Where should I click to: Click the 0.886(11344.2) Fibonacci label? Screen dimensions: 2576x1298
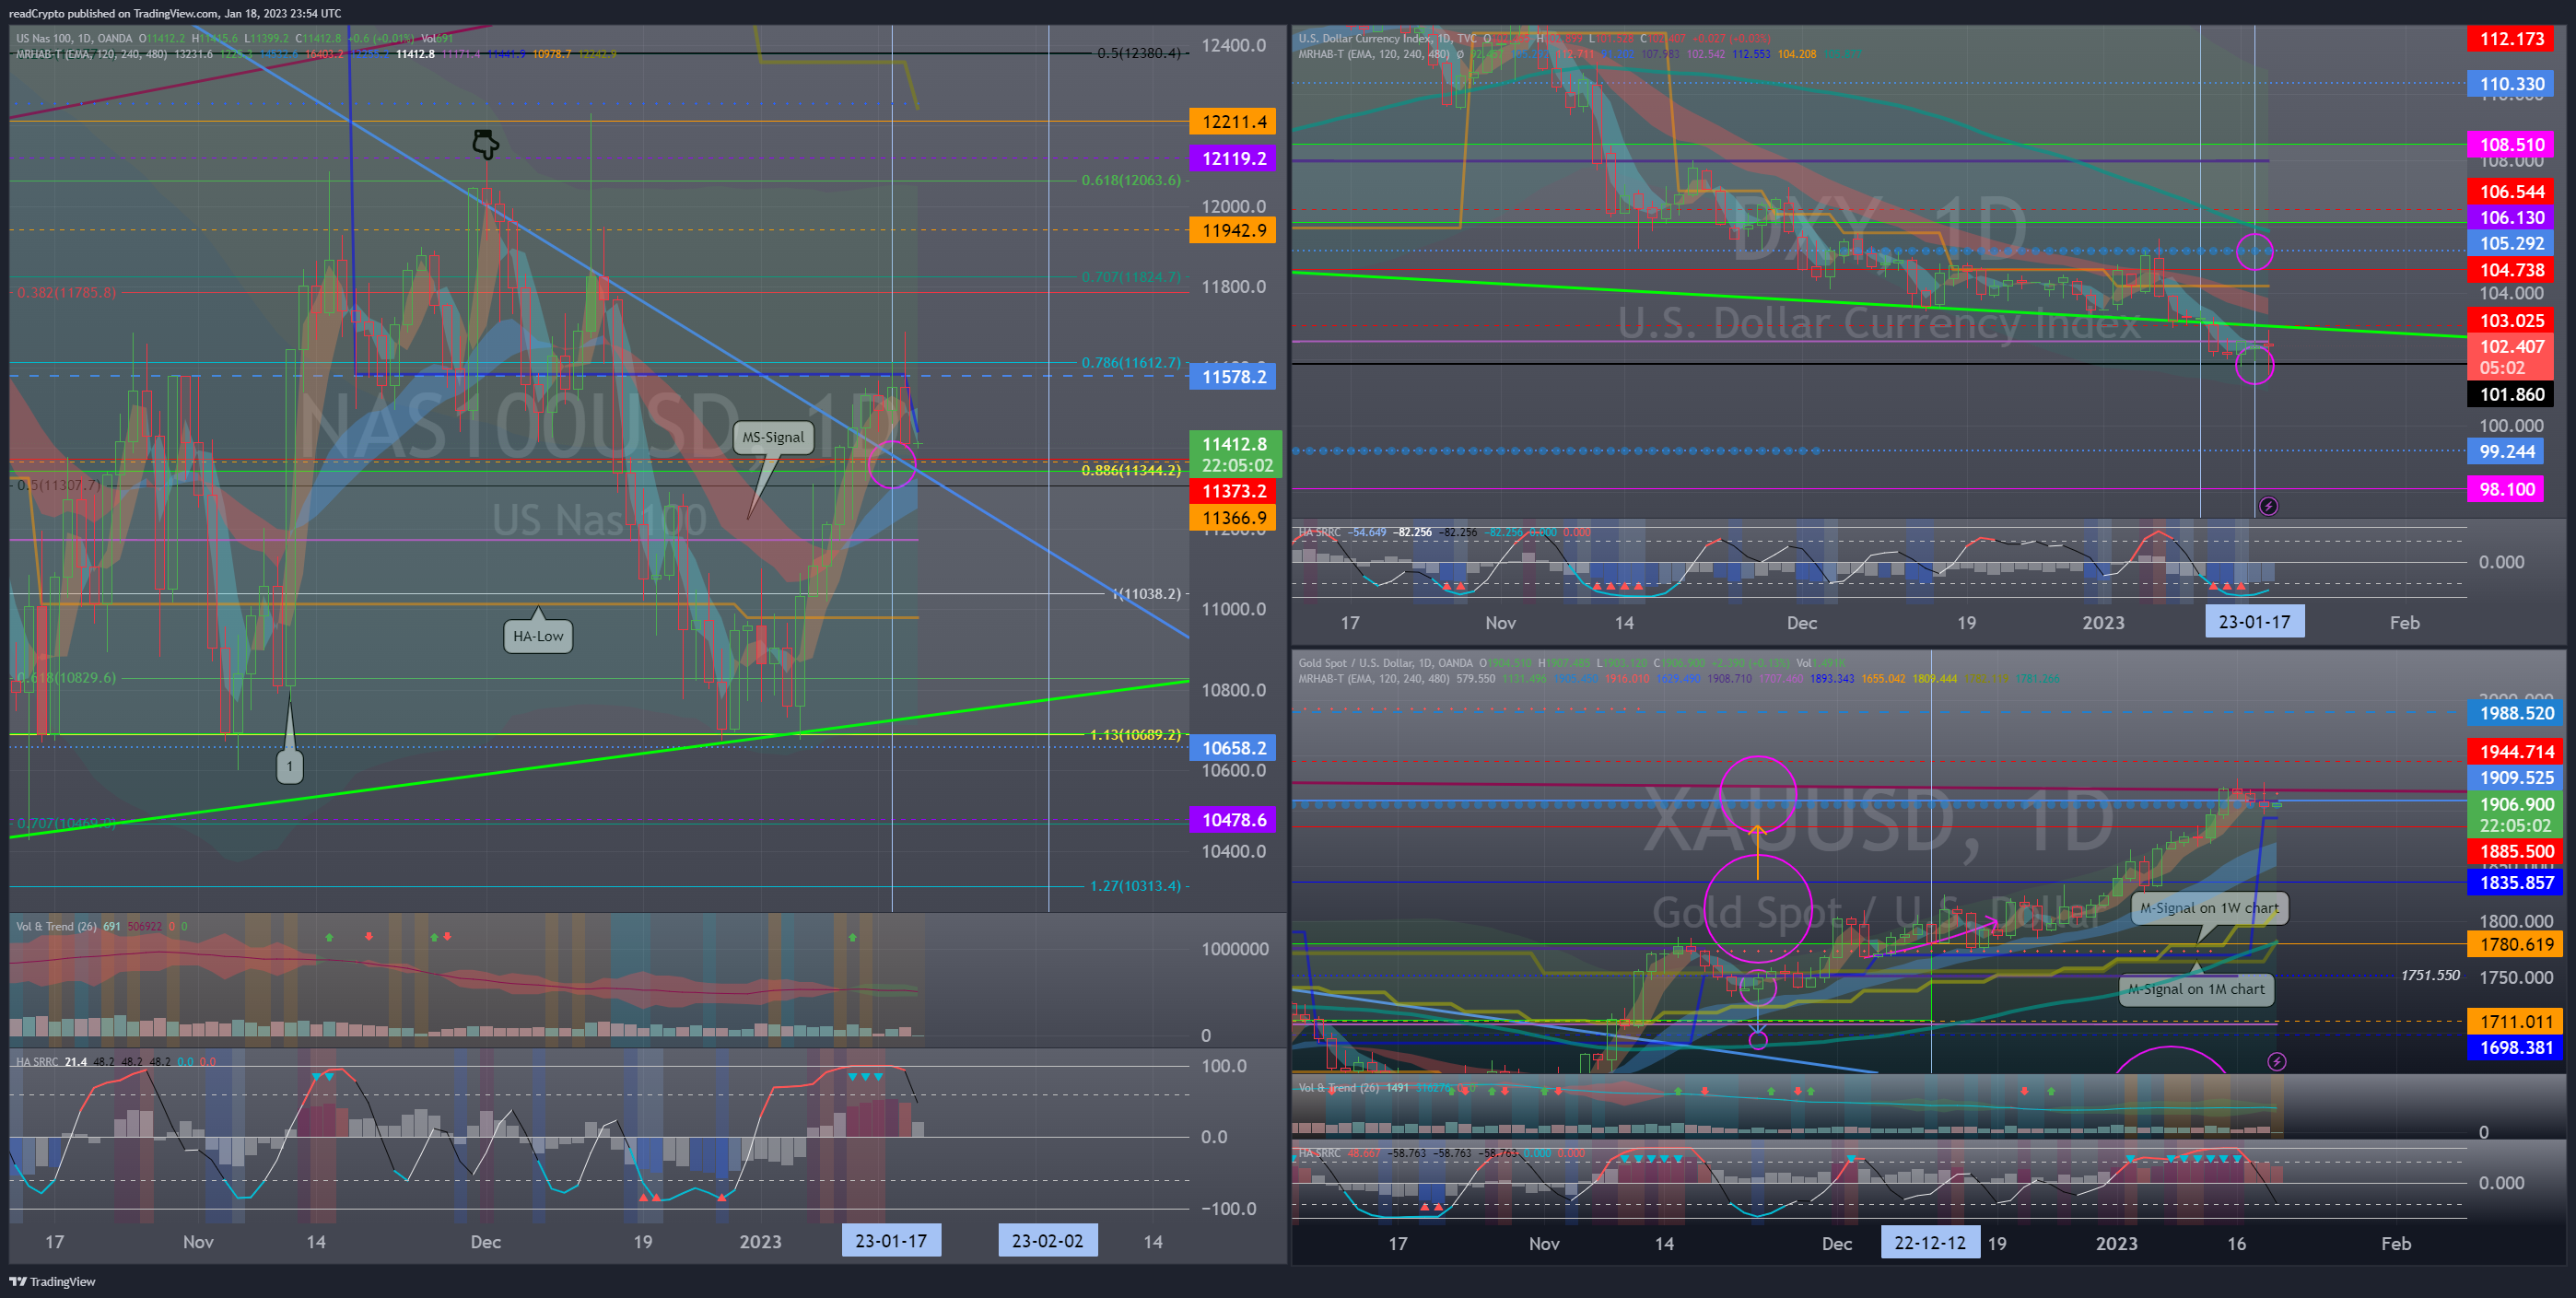[x=1131, y=470]
